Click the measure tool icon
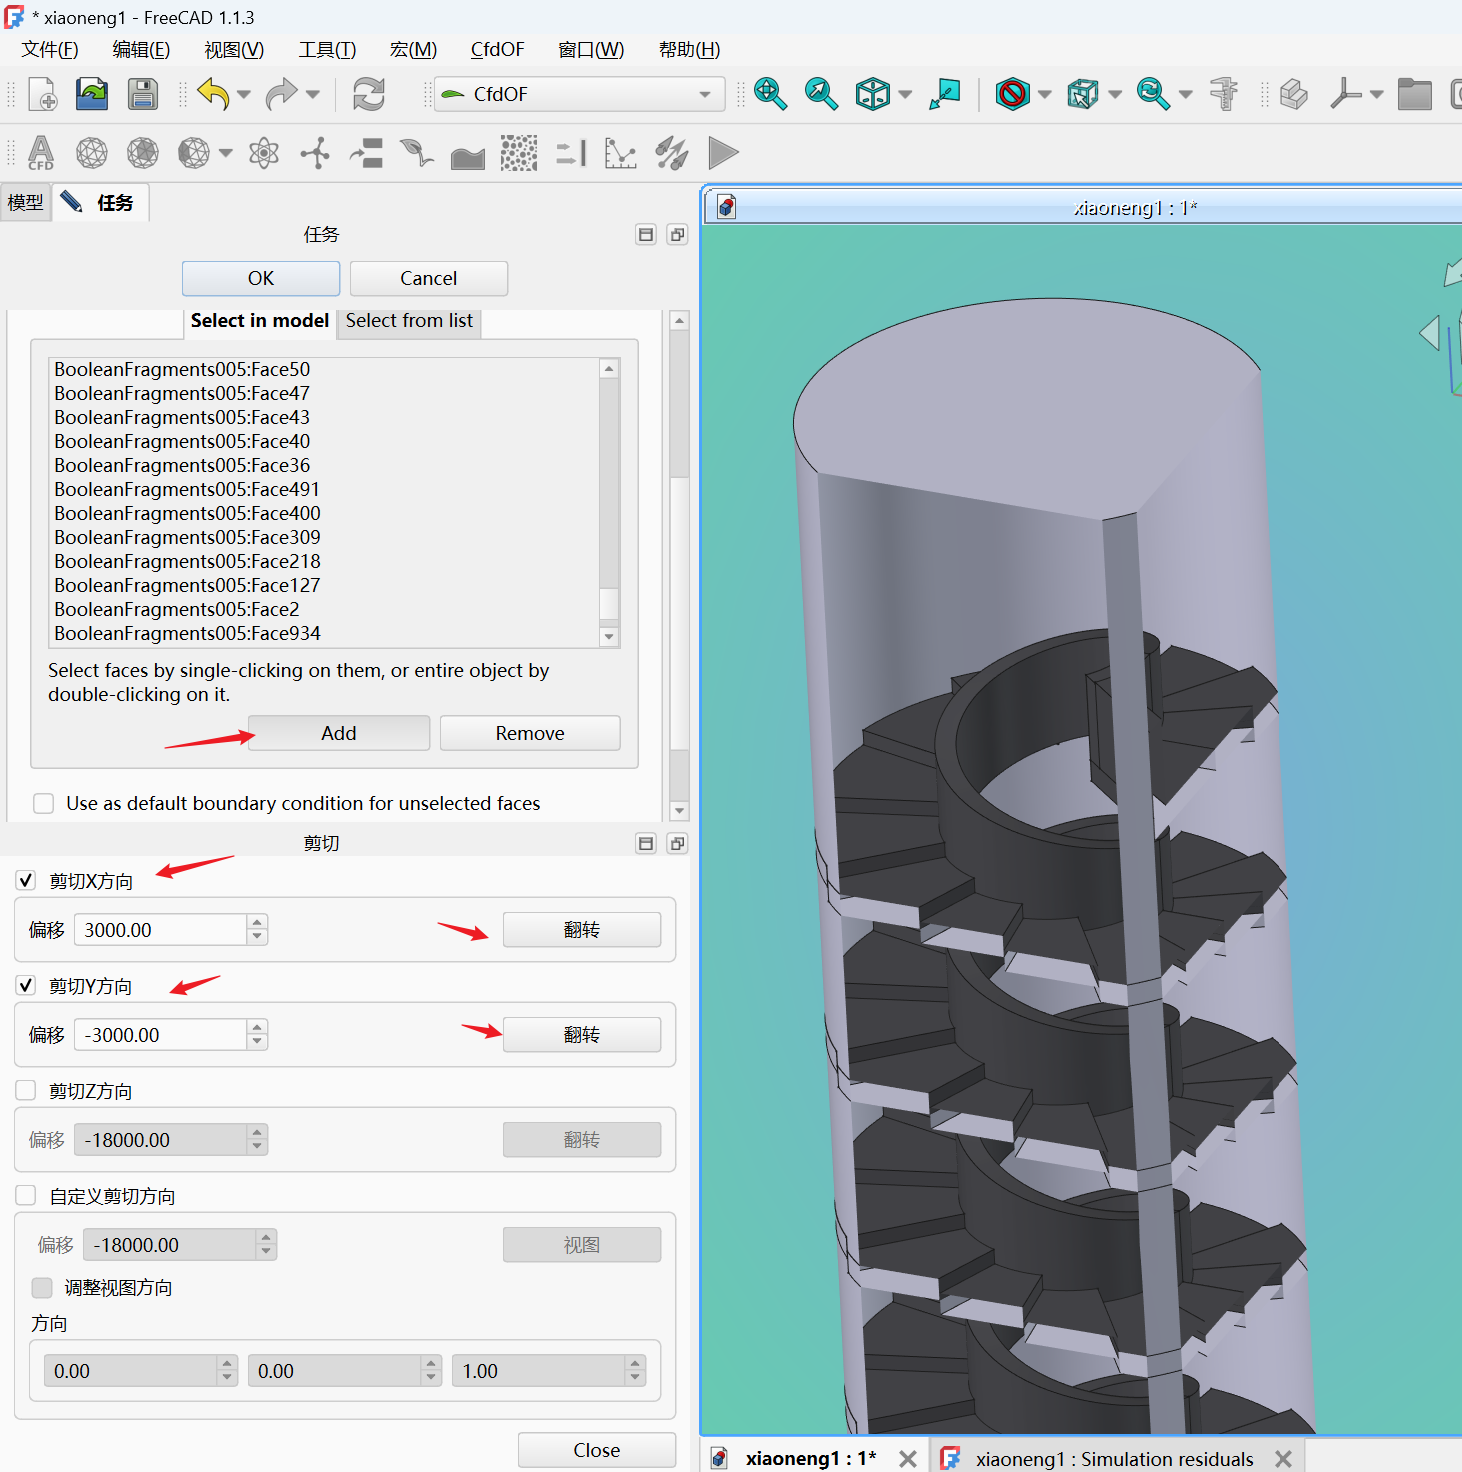This screenshot has width=1462, height=1472. pyautogui.click(x=1224, y=94)
